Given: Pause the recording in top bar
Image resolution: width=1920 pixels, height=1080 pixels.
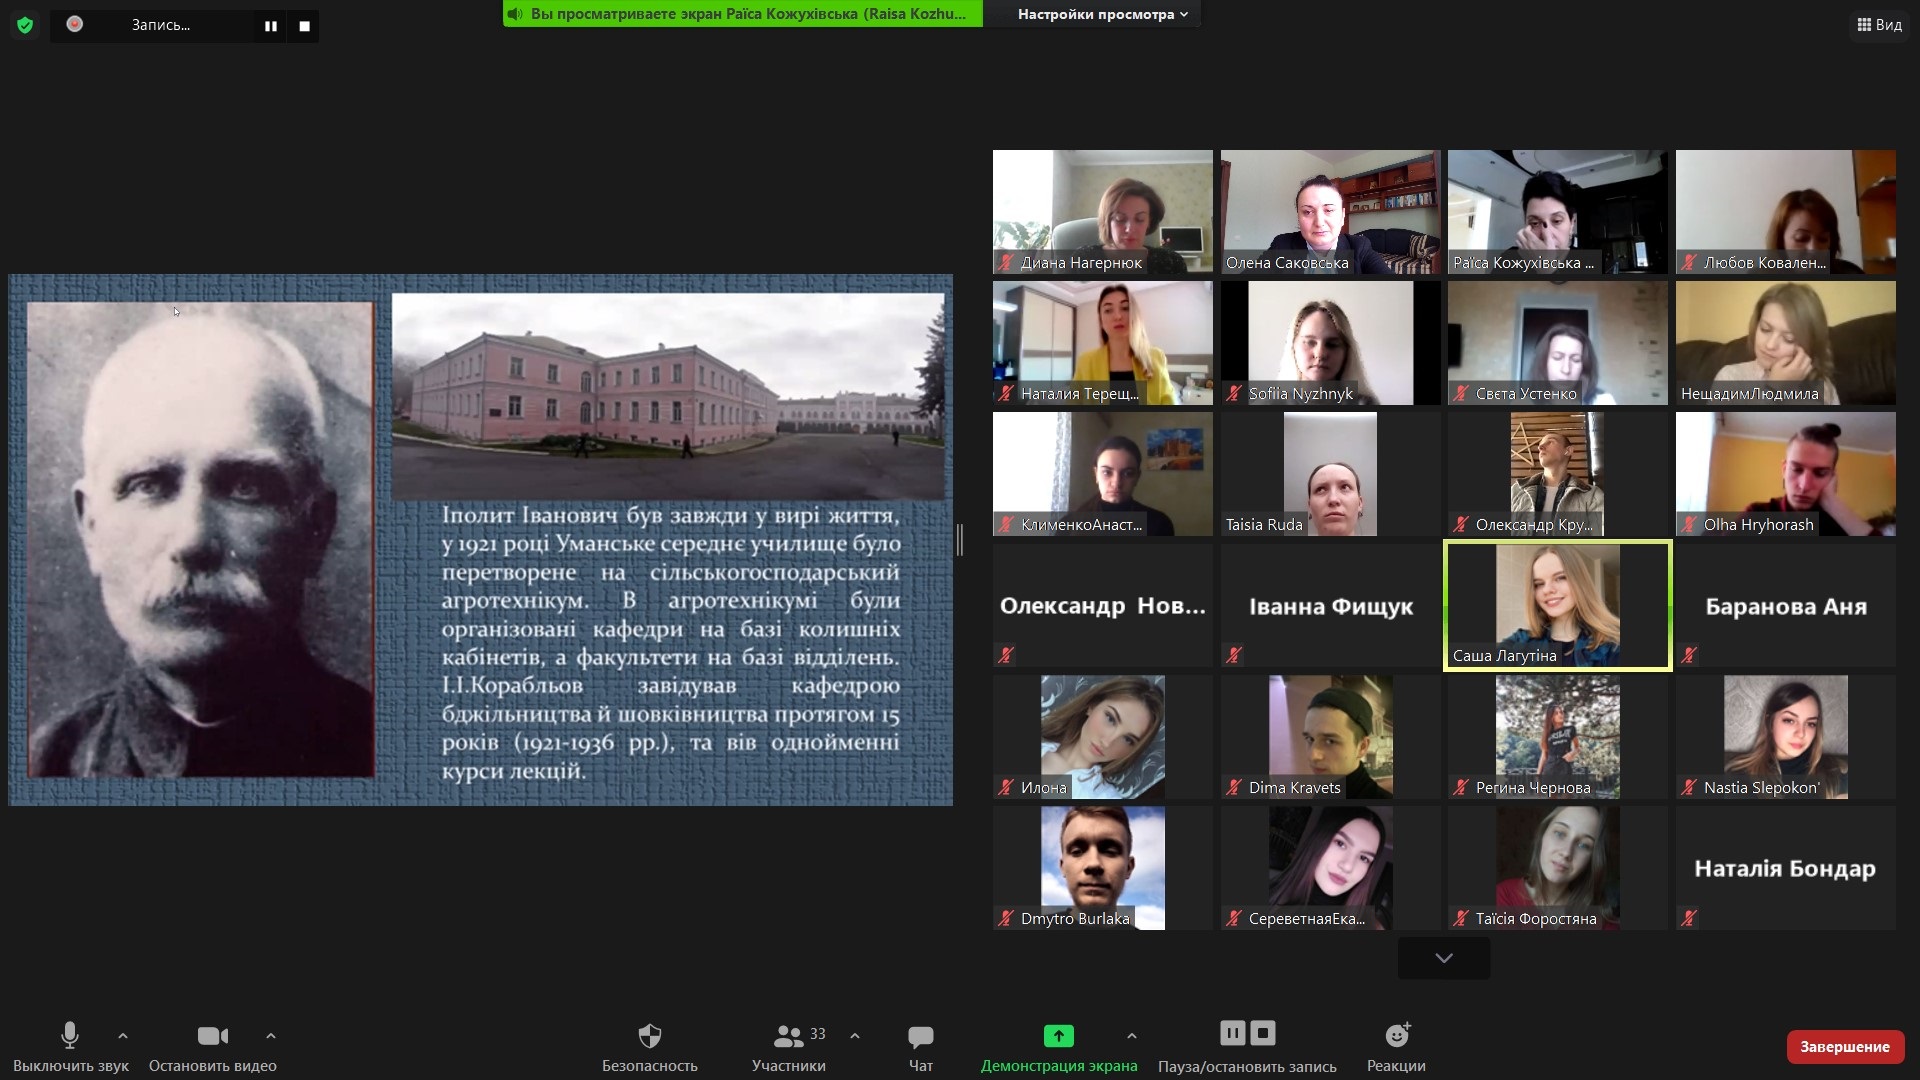Looking at the screenshot, I should [270, 26].
